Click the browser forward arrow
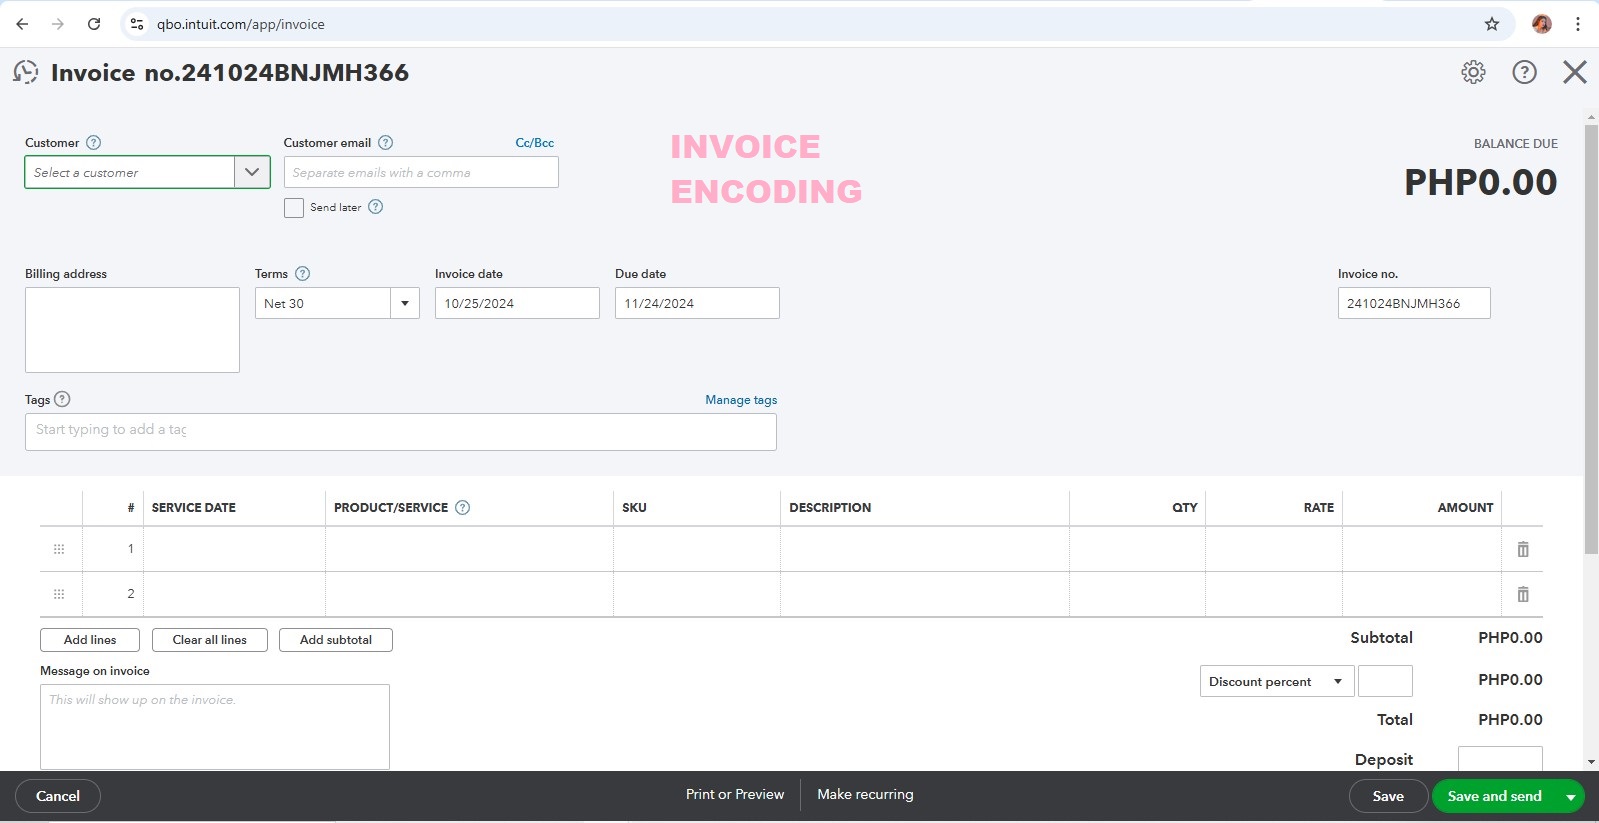This screenshot has height=823, width=1599. click(58, 24)
